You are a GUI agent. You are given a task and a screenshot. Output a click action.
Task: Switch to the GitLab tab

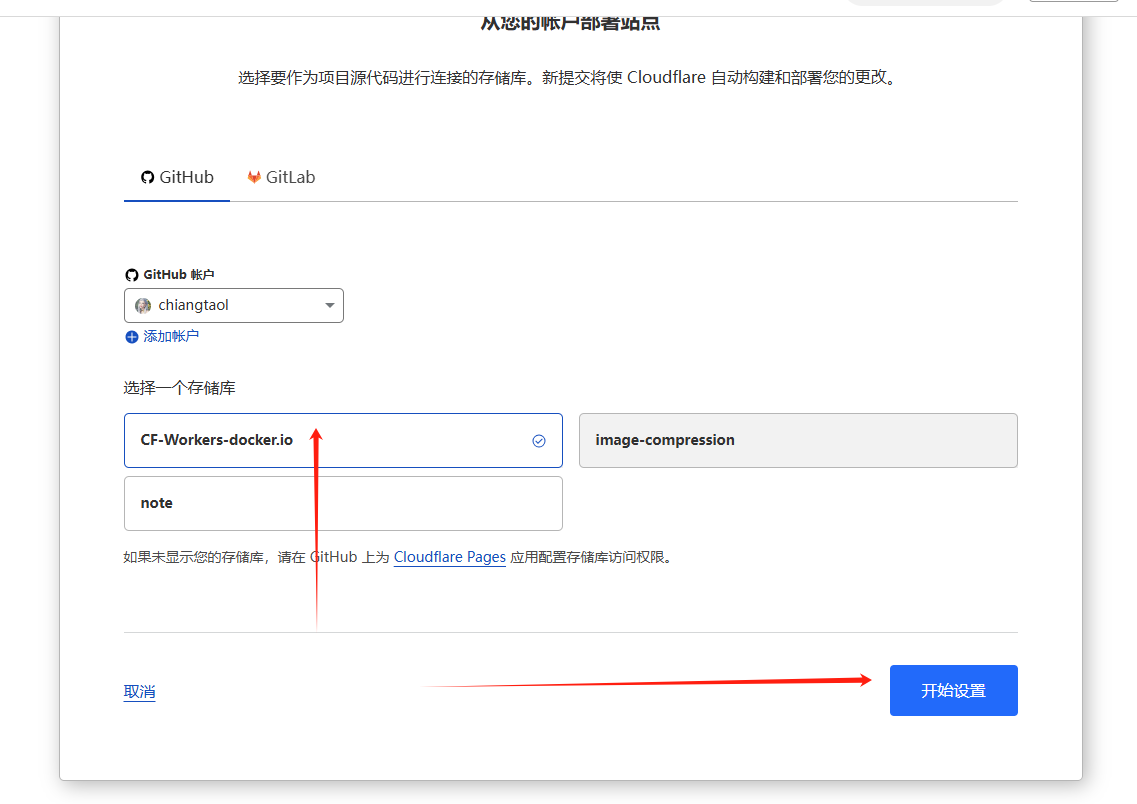(281, 177)
